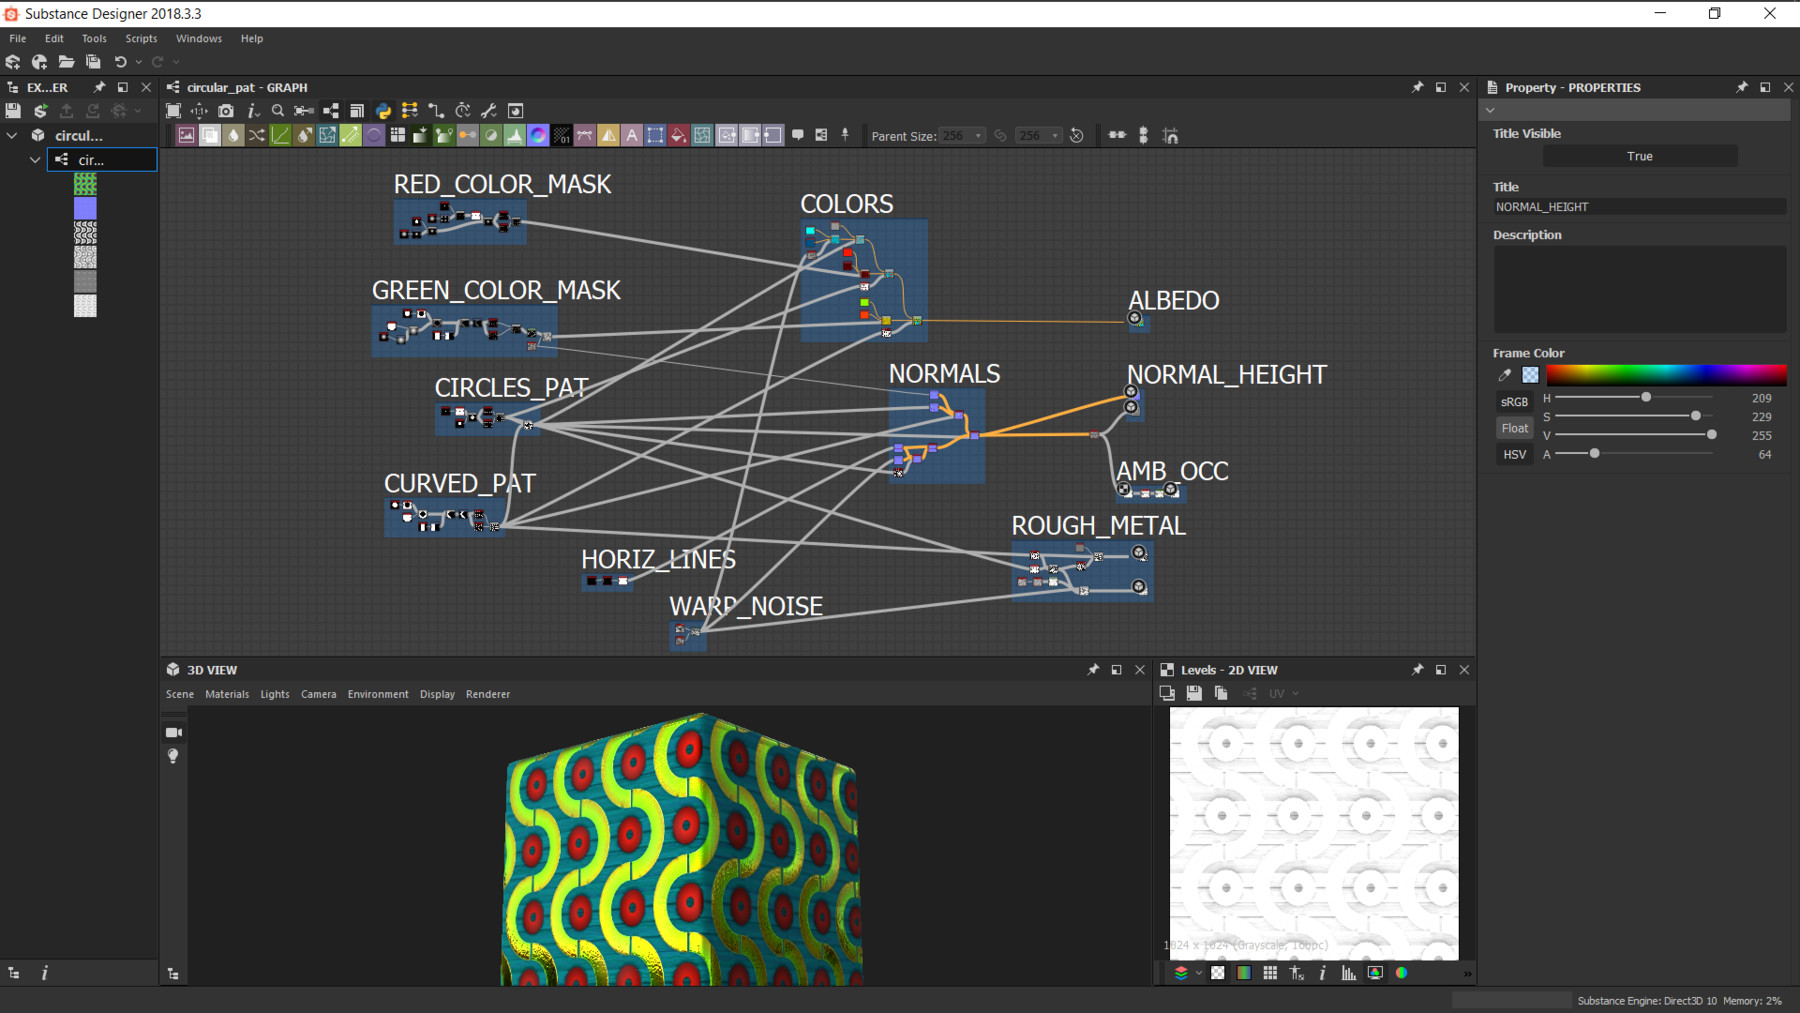
Task: Select the wrench tool in the graph toolbar
Action: pyautogui.click(x=487, y=110)
